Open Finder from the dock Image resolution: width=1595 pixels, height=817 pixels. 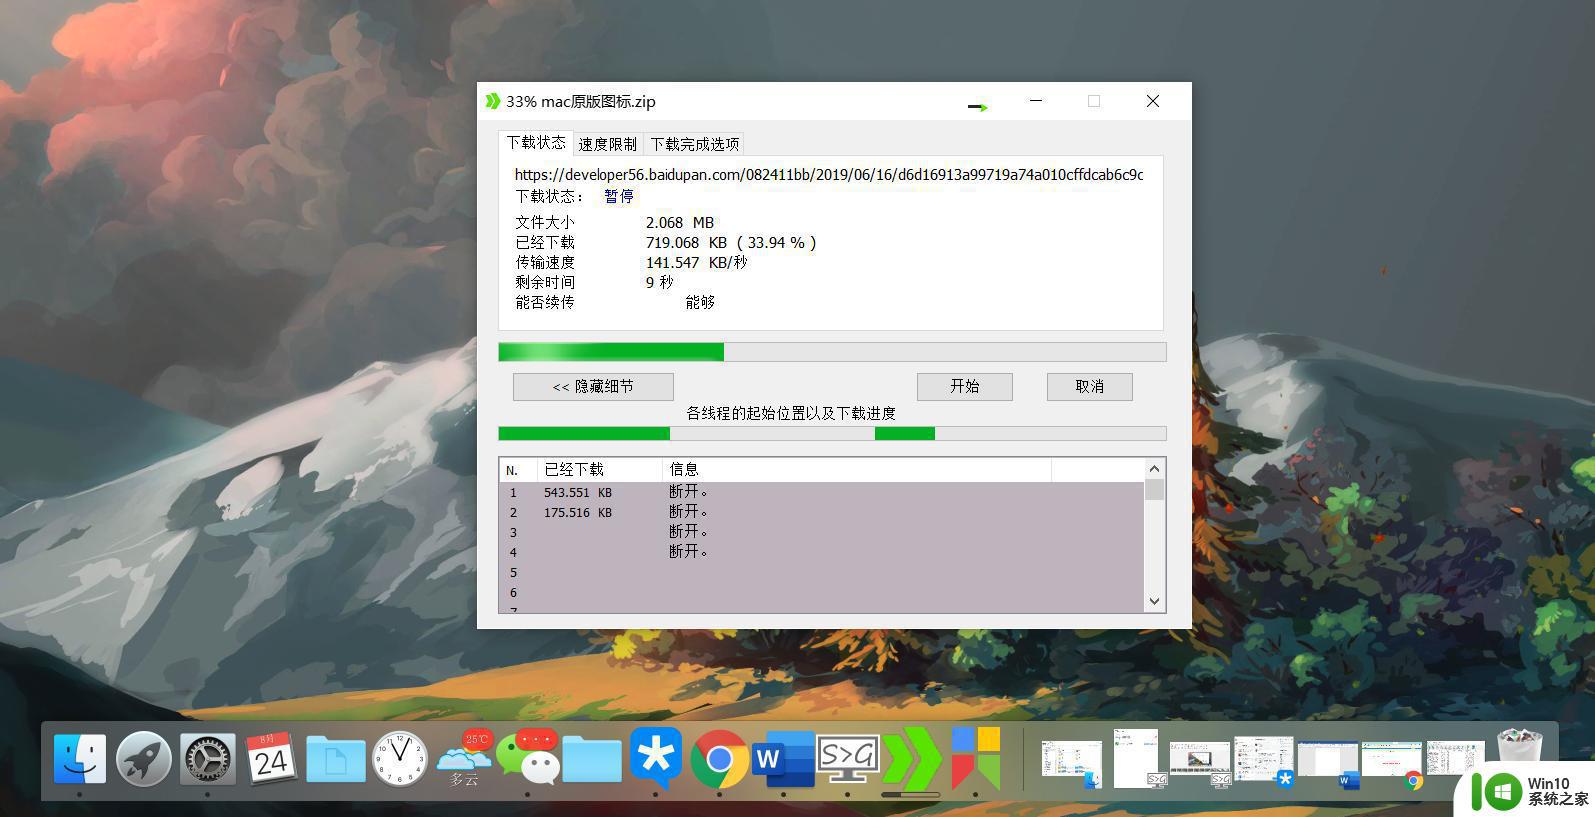pyautogui.click(x=79, y=758)
